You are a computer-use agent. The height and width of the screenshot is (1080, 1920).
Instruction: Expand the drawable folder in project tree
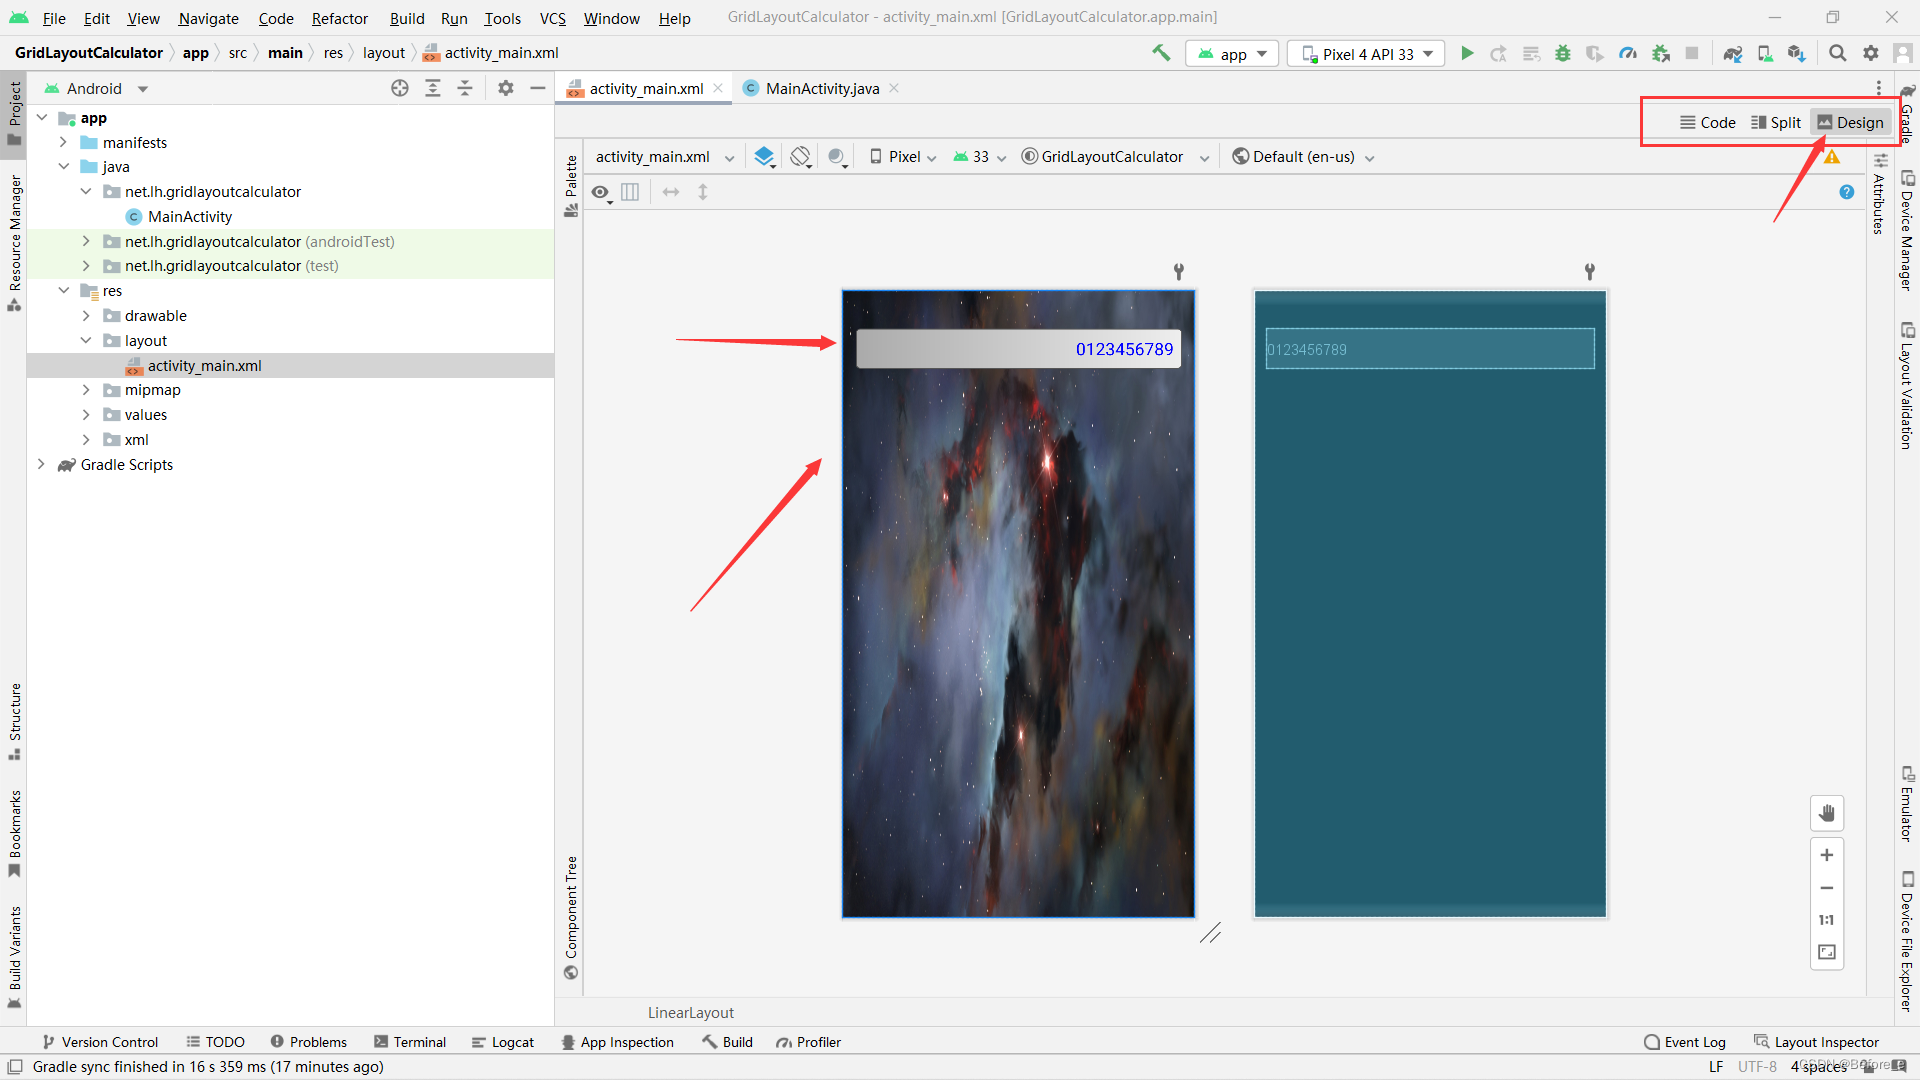click(x=86, y=316)
